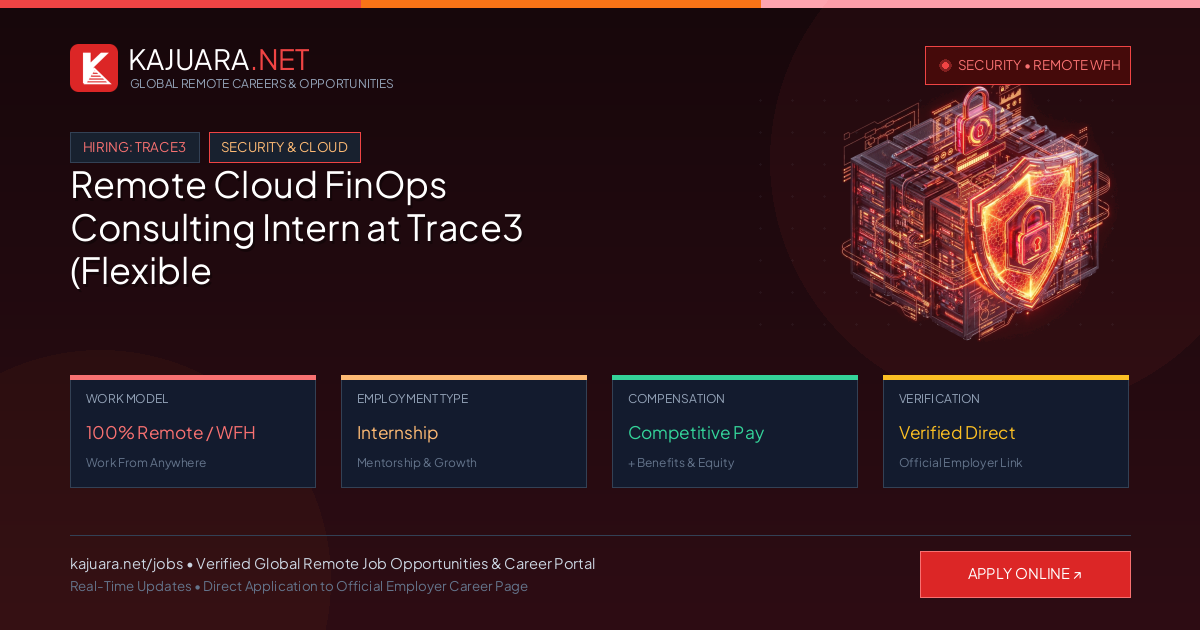This screenshot has height=630, width=1200.
Task: Click the APPLY ONLINE button
Action: [x=1025, y=574]
